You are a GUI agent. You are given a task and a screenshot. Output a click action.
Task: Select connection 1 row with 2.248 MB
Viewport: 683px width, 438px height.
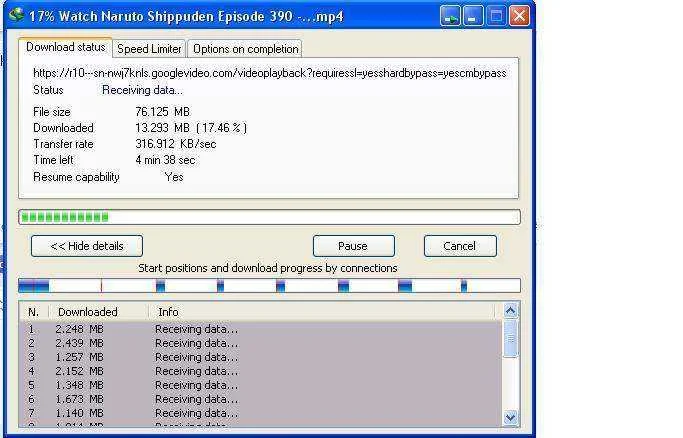tap(260, 329)
